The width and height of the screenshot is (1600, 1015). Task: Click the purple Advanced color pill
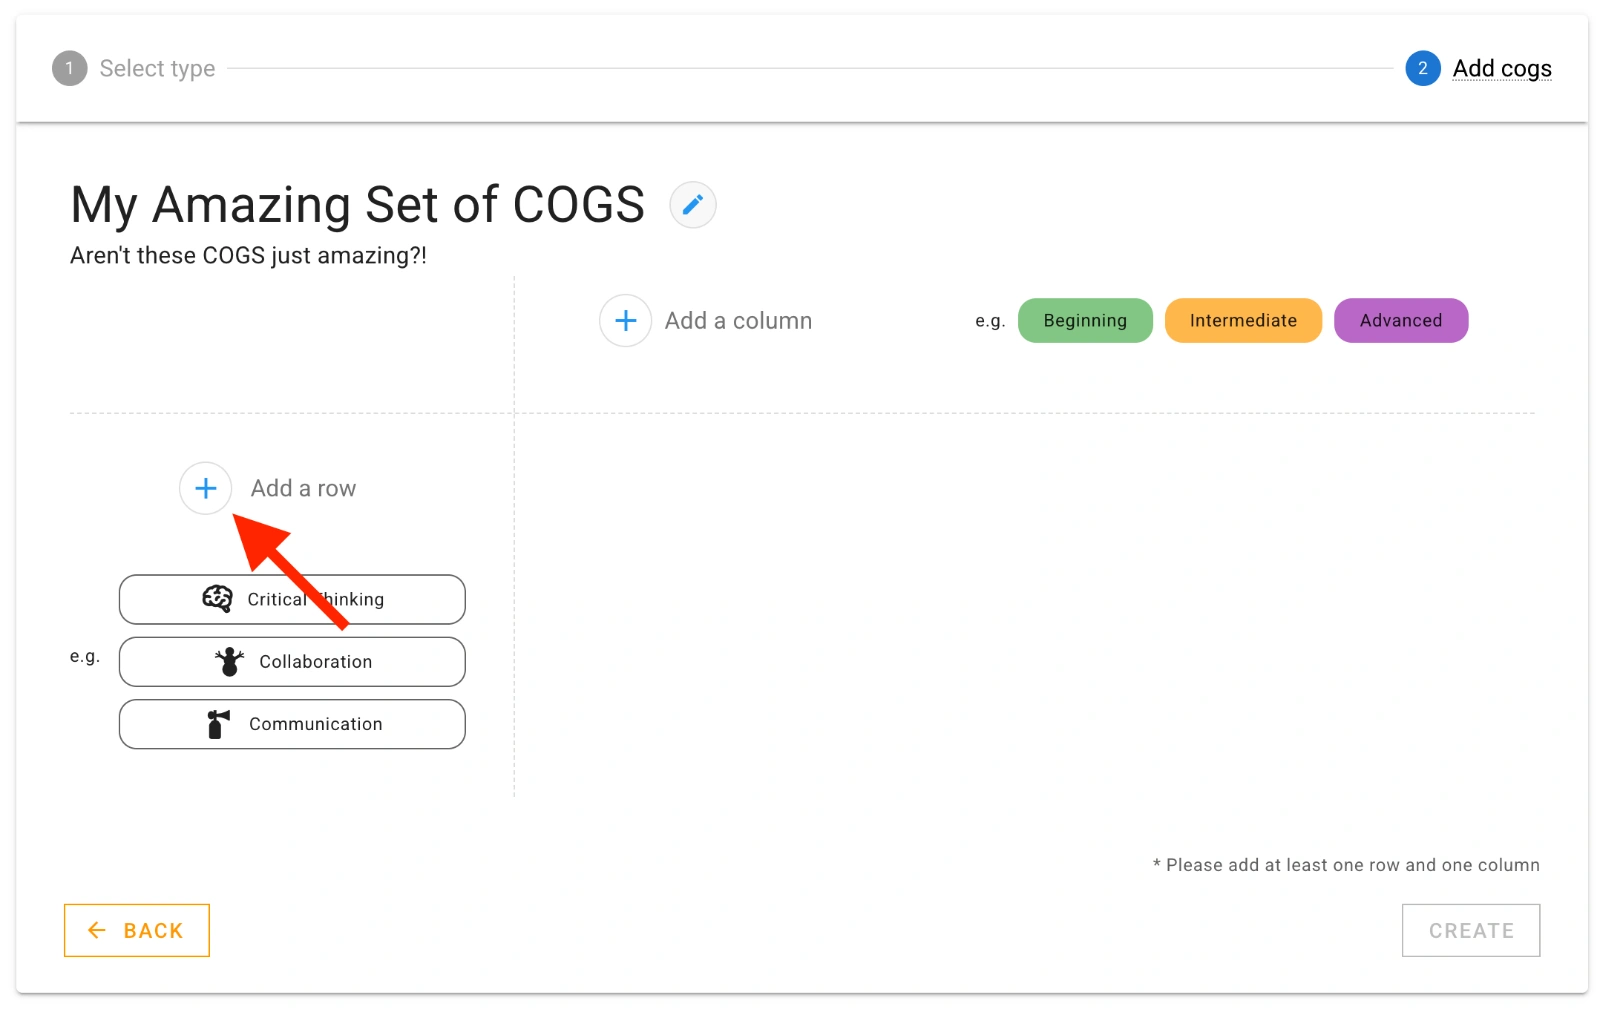click(1400, 320)
